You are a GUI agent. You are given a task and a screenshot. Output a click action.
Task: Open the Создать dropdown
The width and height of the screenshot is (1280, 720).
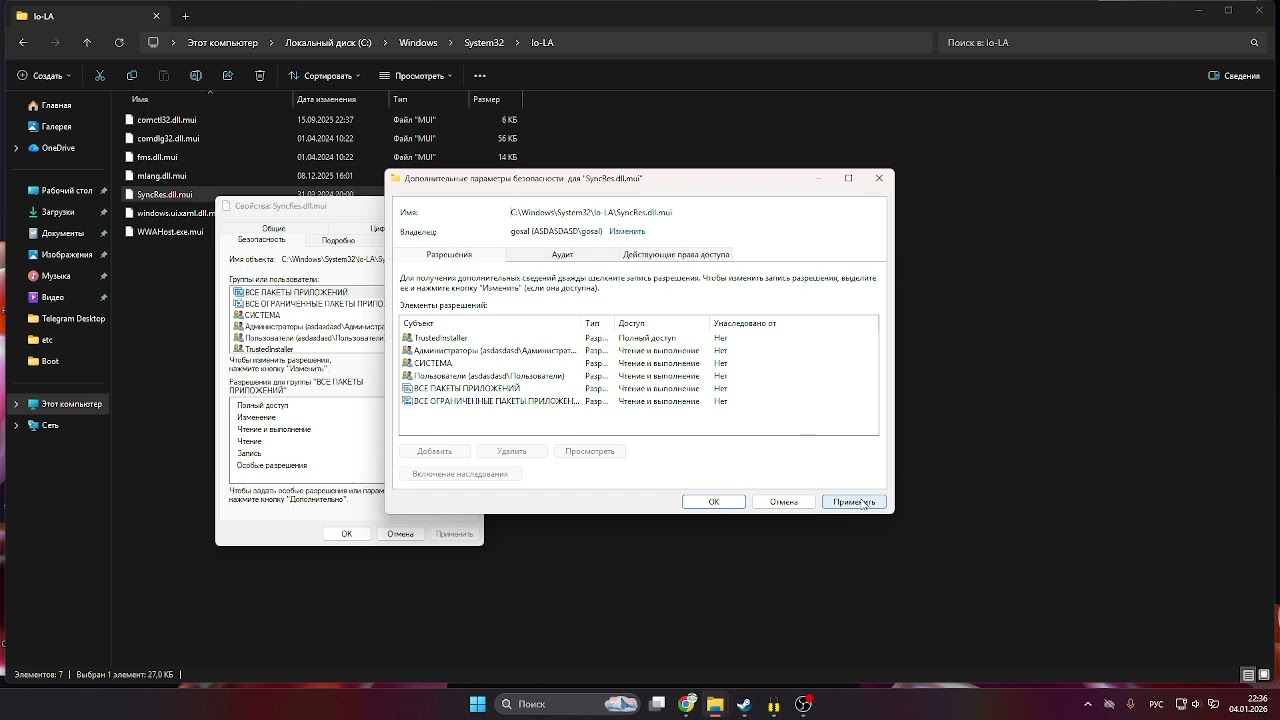coord(45,75)
